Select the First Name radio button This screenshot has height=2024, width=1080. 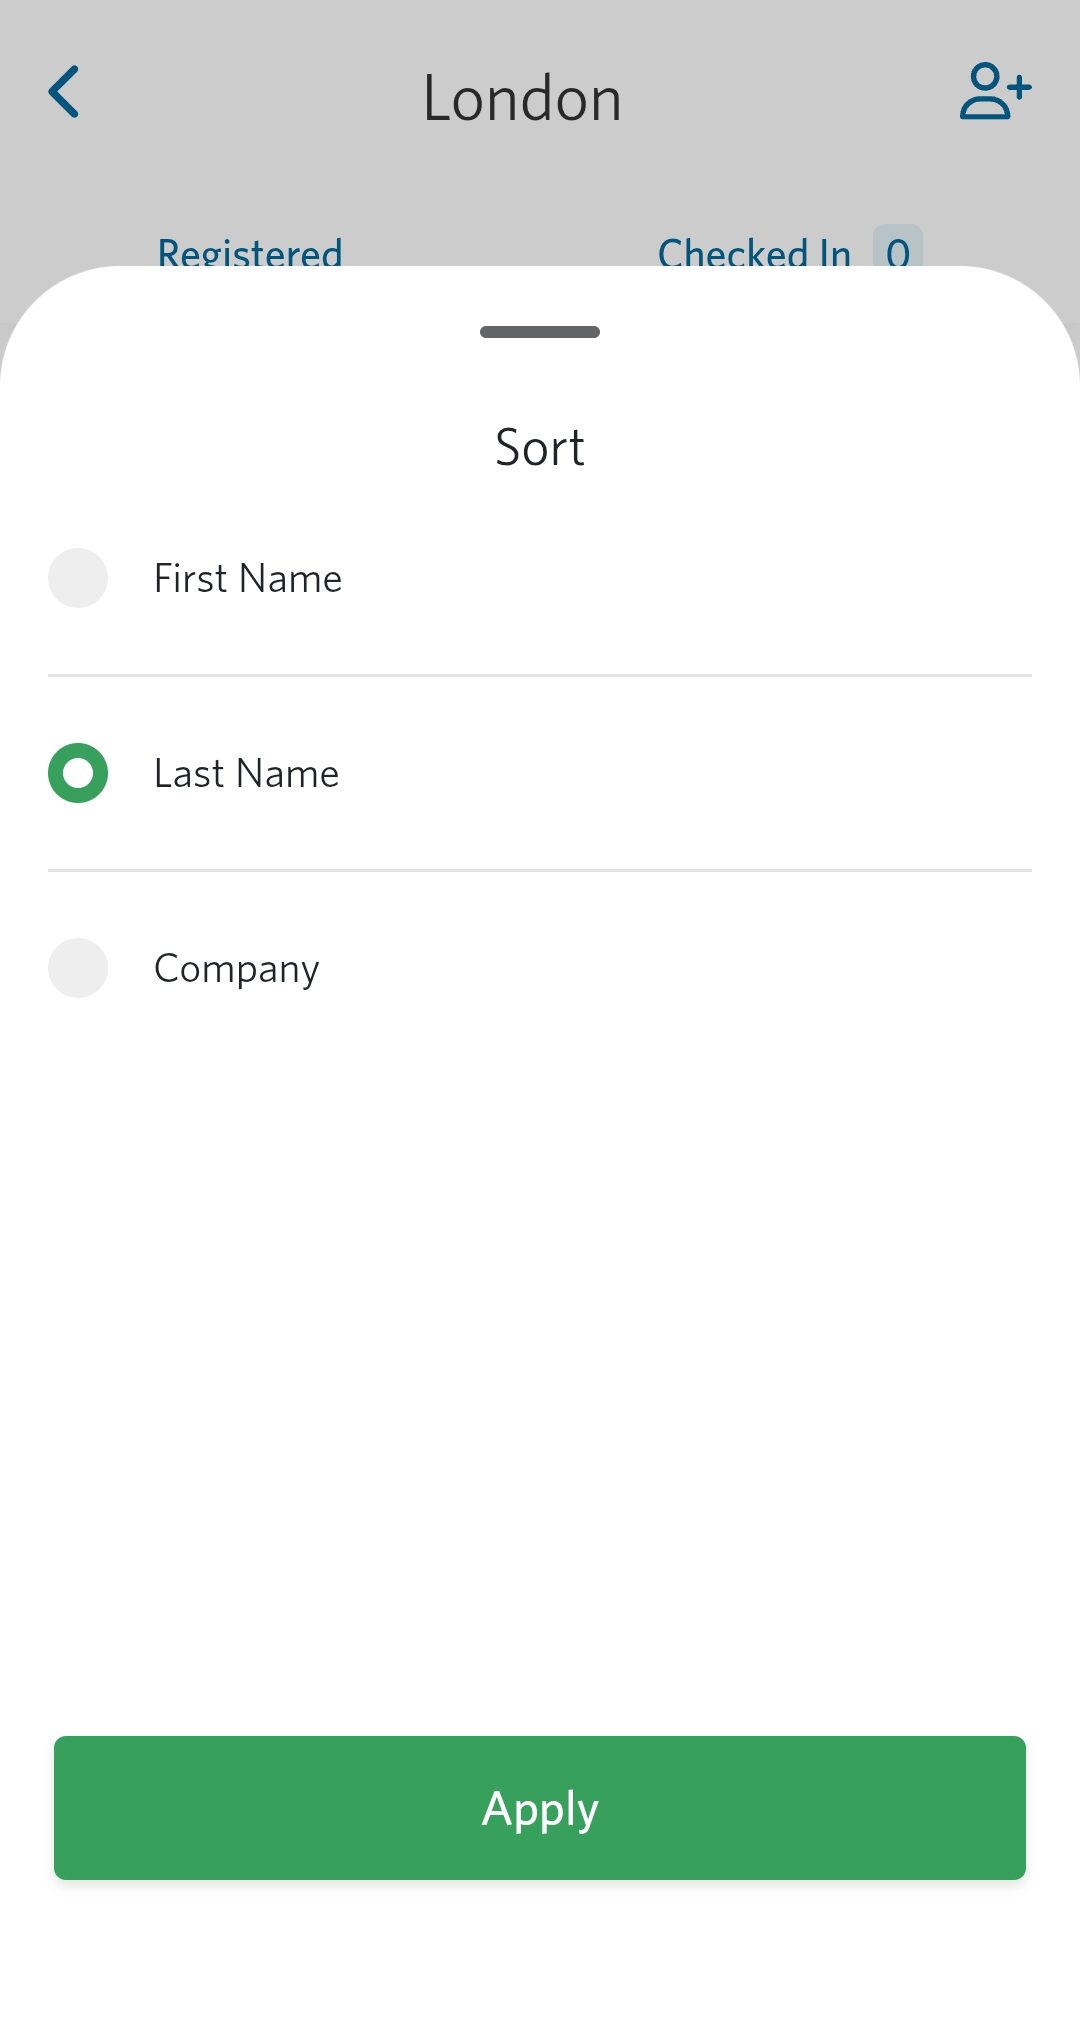pyautogui.click(x=78, y=578)
